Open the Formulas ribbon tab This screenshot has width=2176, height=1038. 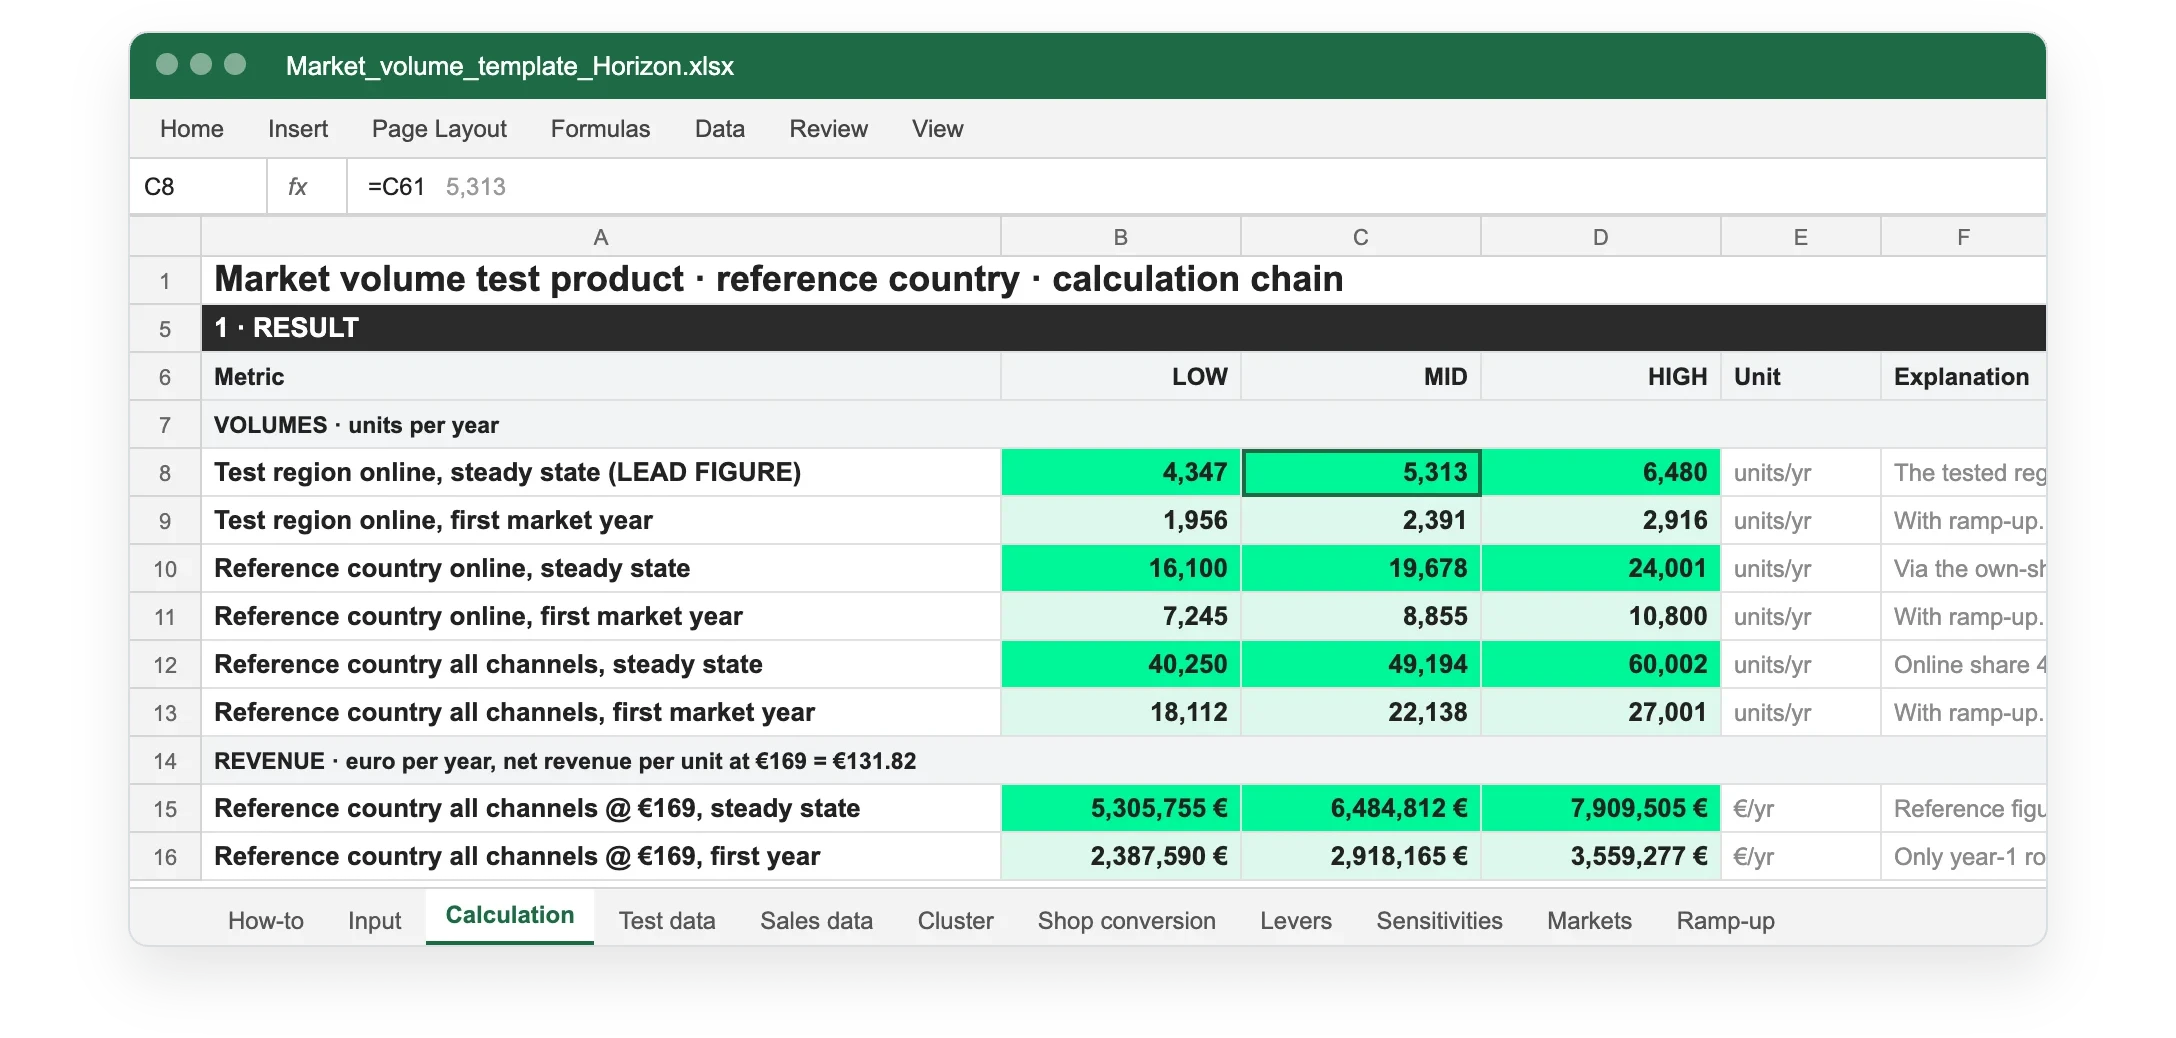click(600, 129)
